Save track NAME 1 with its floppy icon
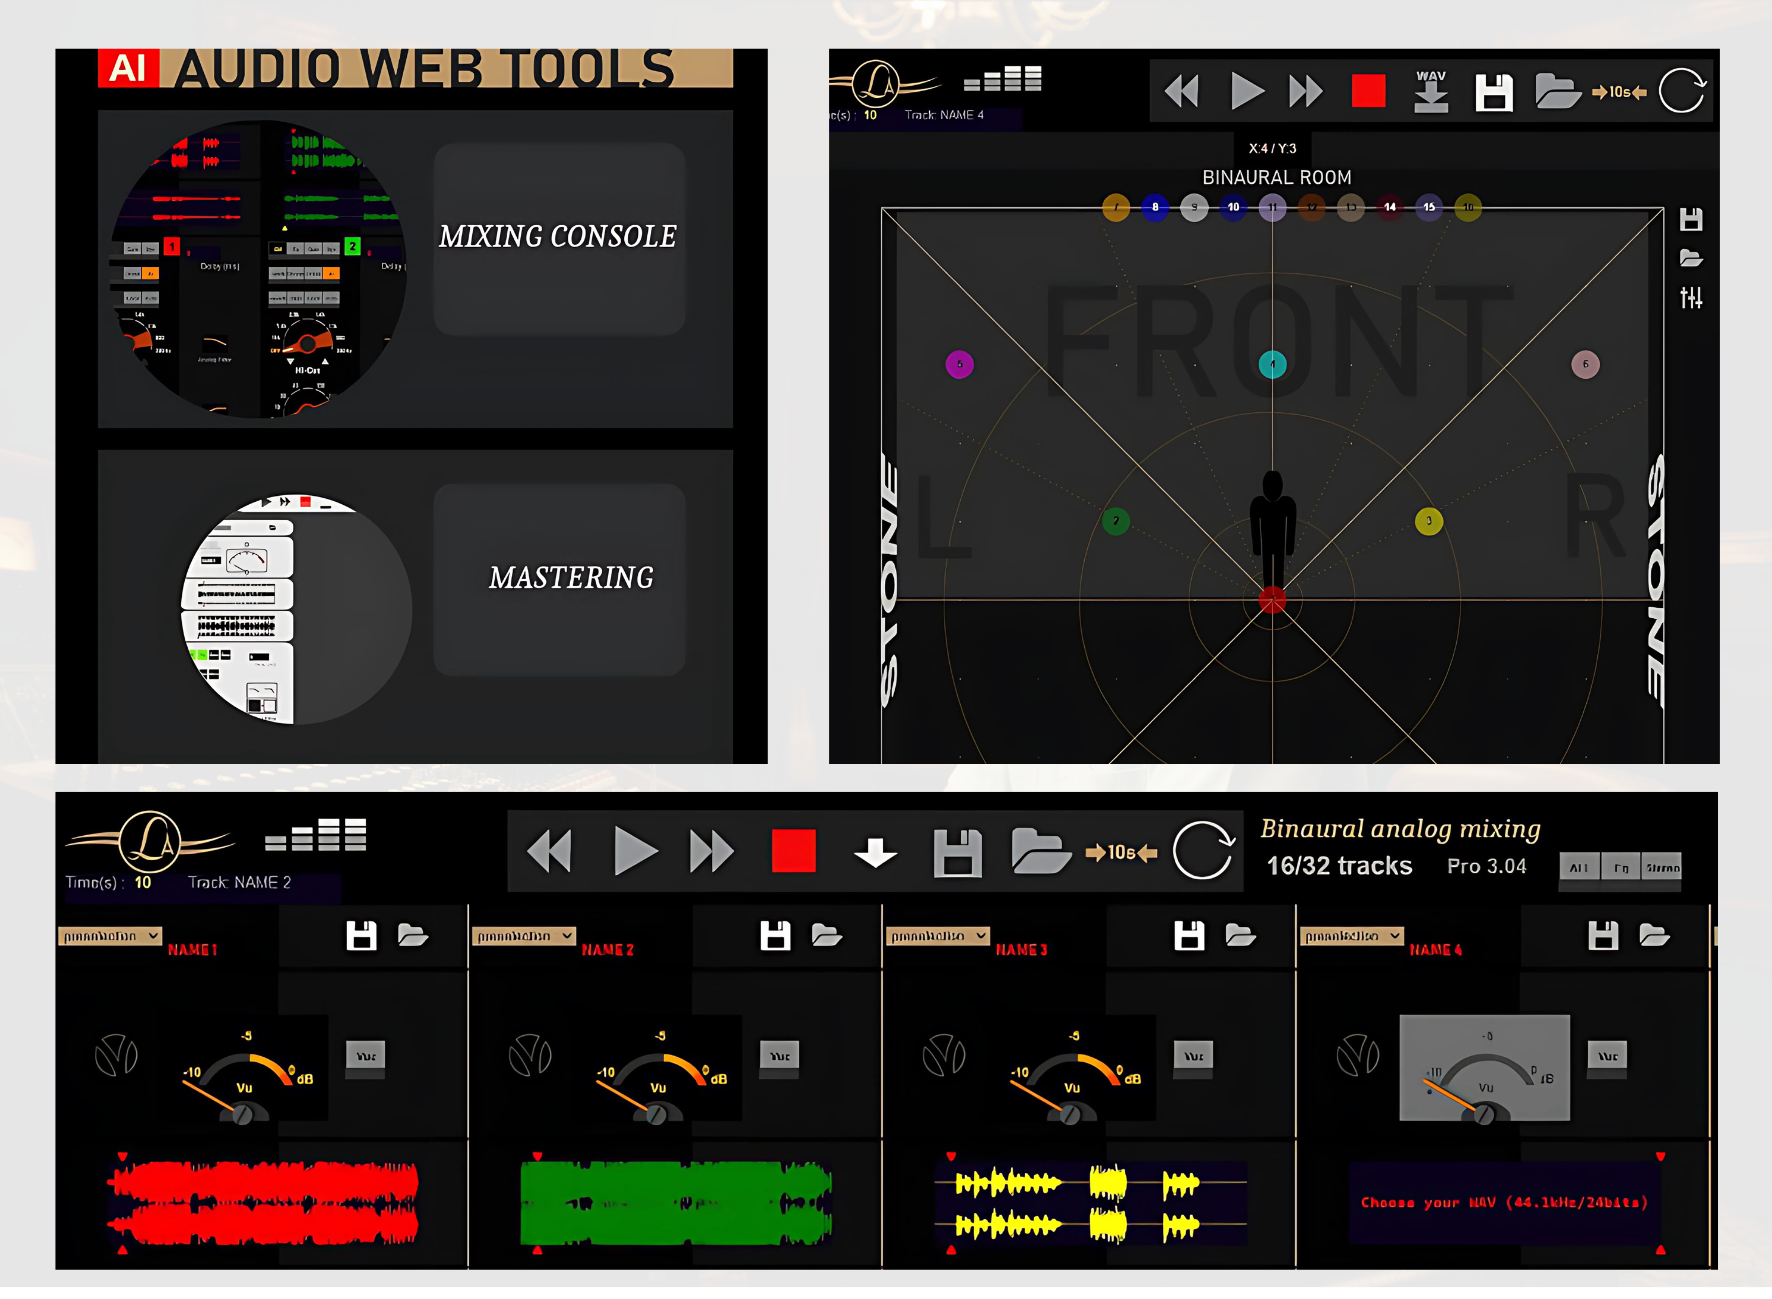The height and width of the screenshot is (1299, 1772). click(x=361, y=936)
